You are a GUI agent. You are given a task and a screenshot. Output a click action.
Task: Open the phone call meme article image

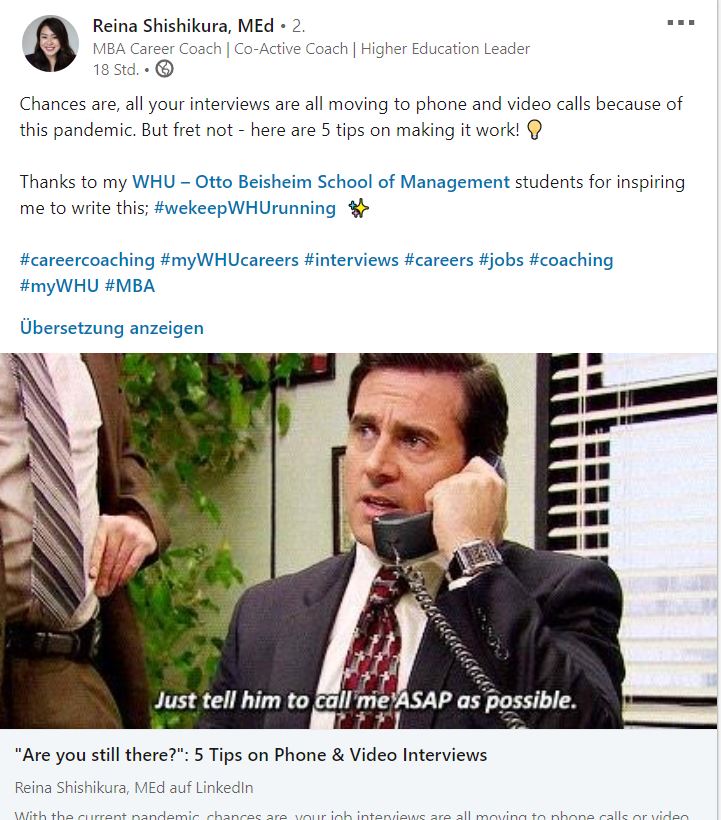click(359, 541)
